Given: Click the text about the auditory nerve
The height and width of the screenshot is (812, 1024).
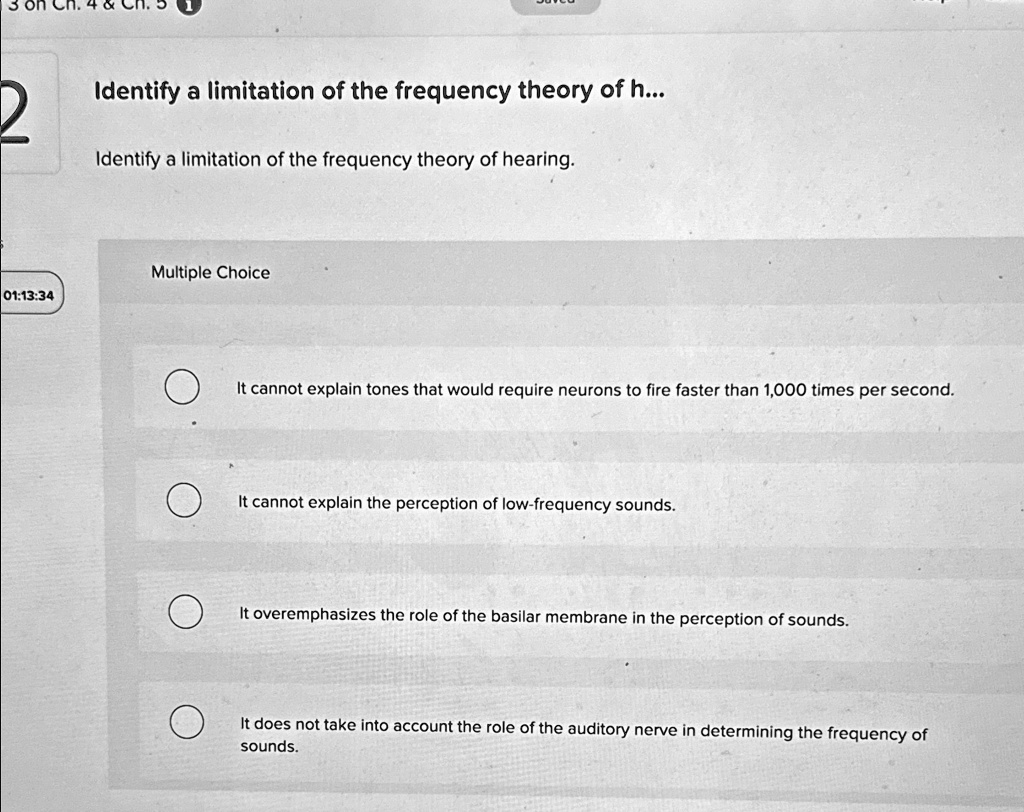Looking at the screenshot, I should 583,736.
